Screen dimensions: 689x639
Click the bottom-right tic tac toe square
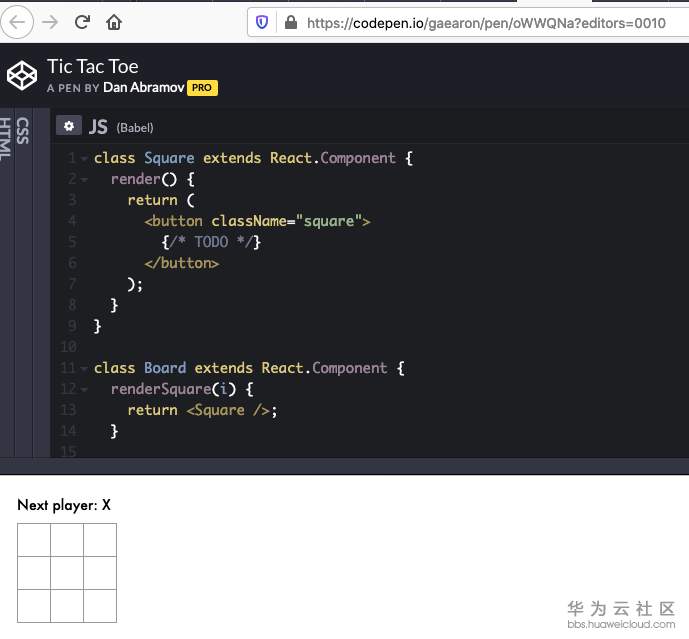point(100,606)
